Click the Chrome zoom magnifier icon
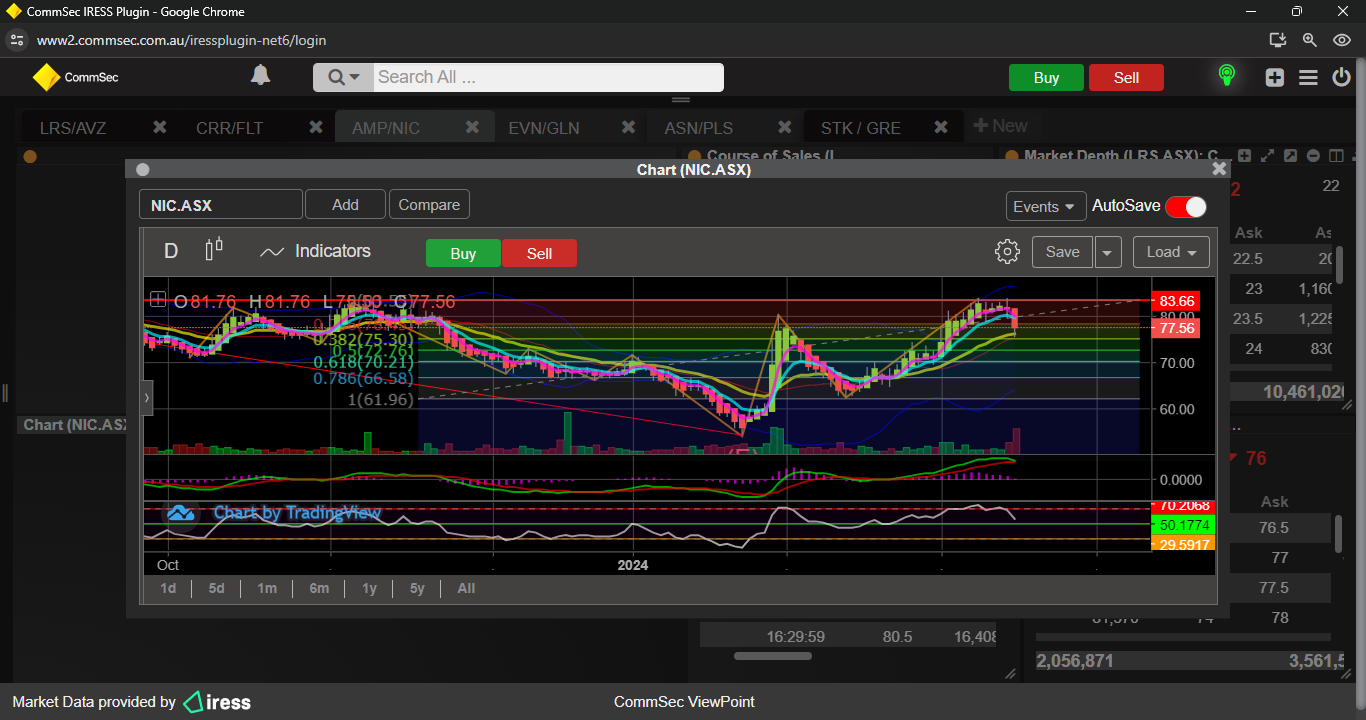 [1309, 40]
